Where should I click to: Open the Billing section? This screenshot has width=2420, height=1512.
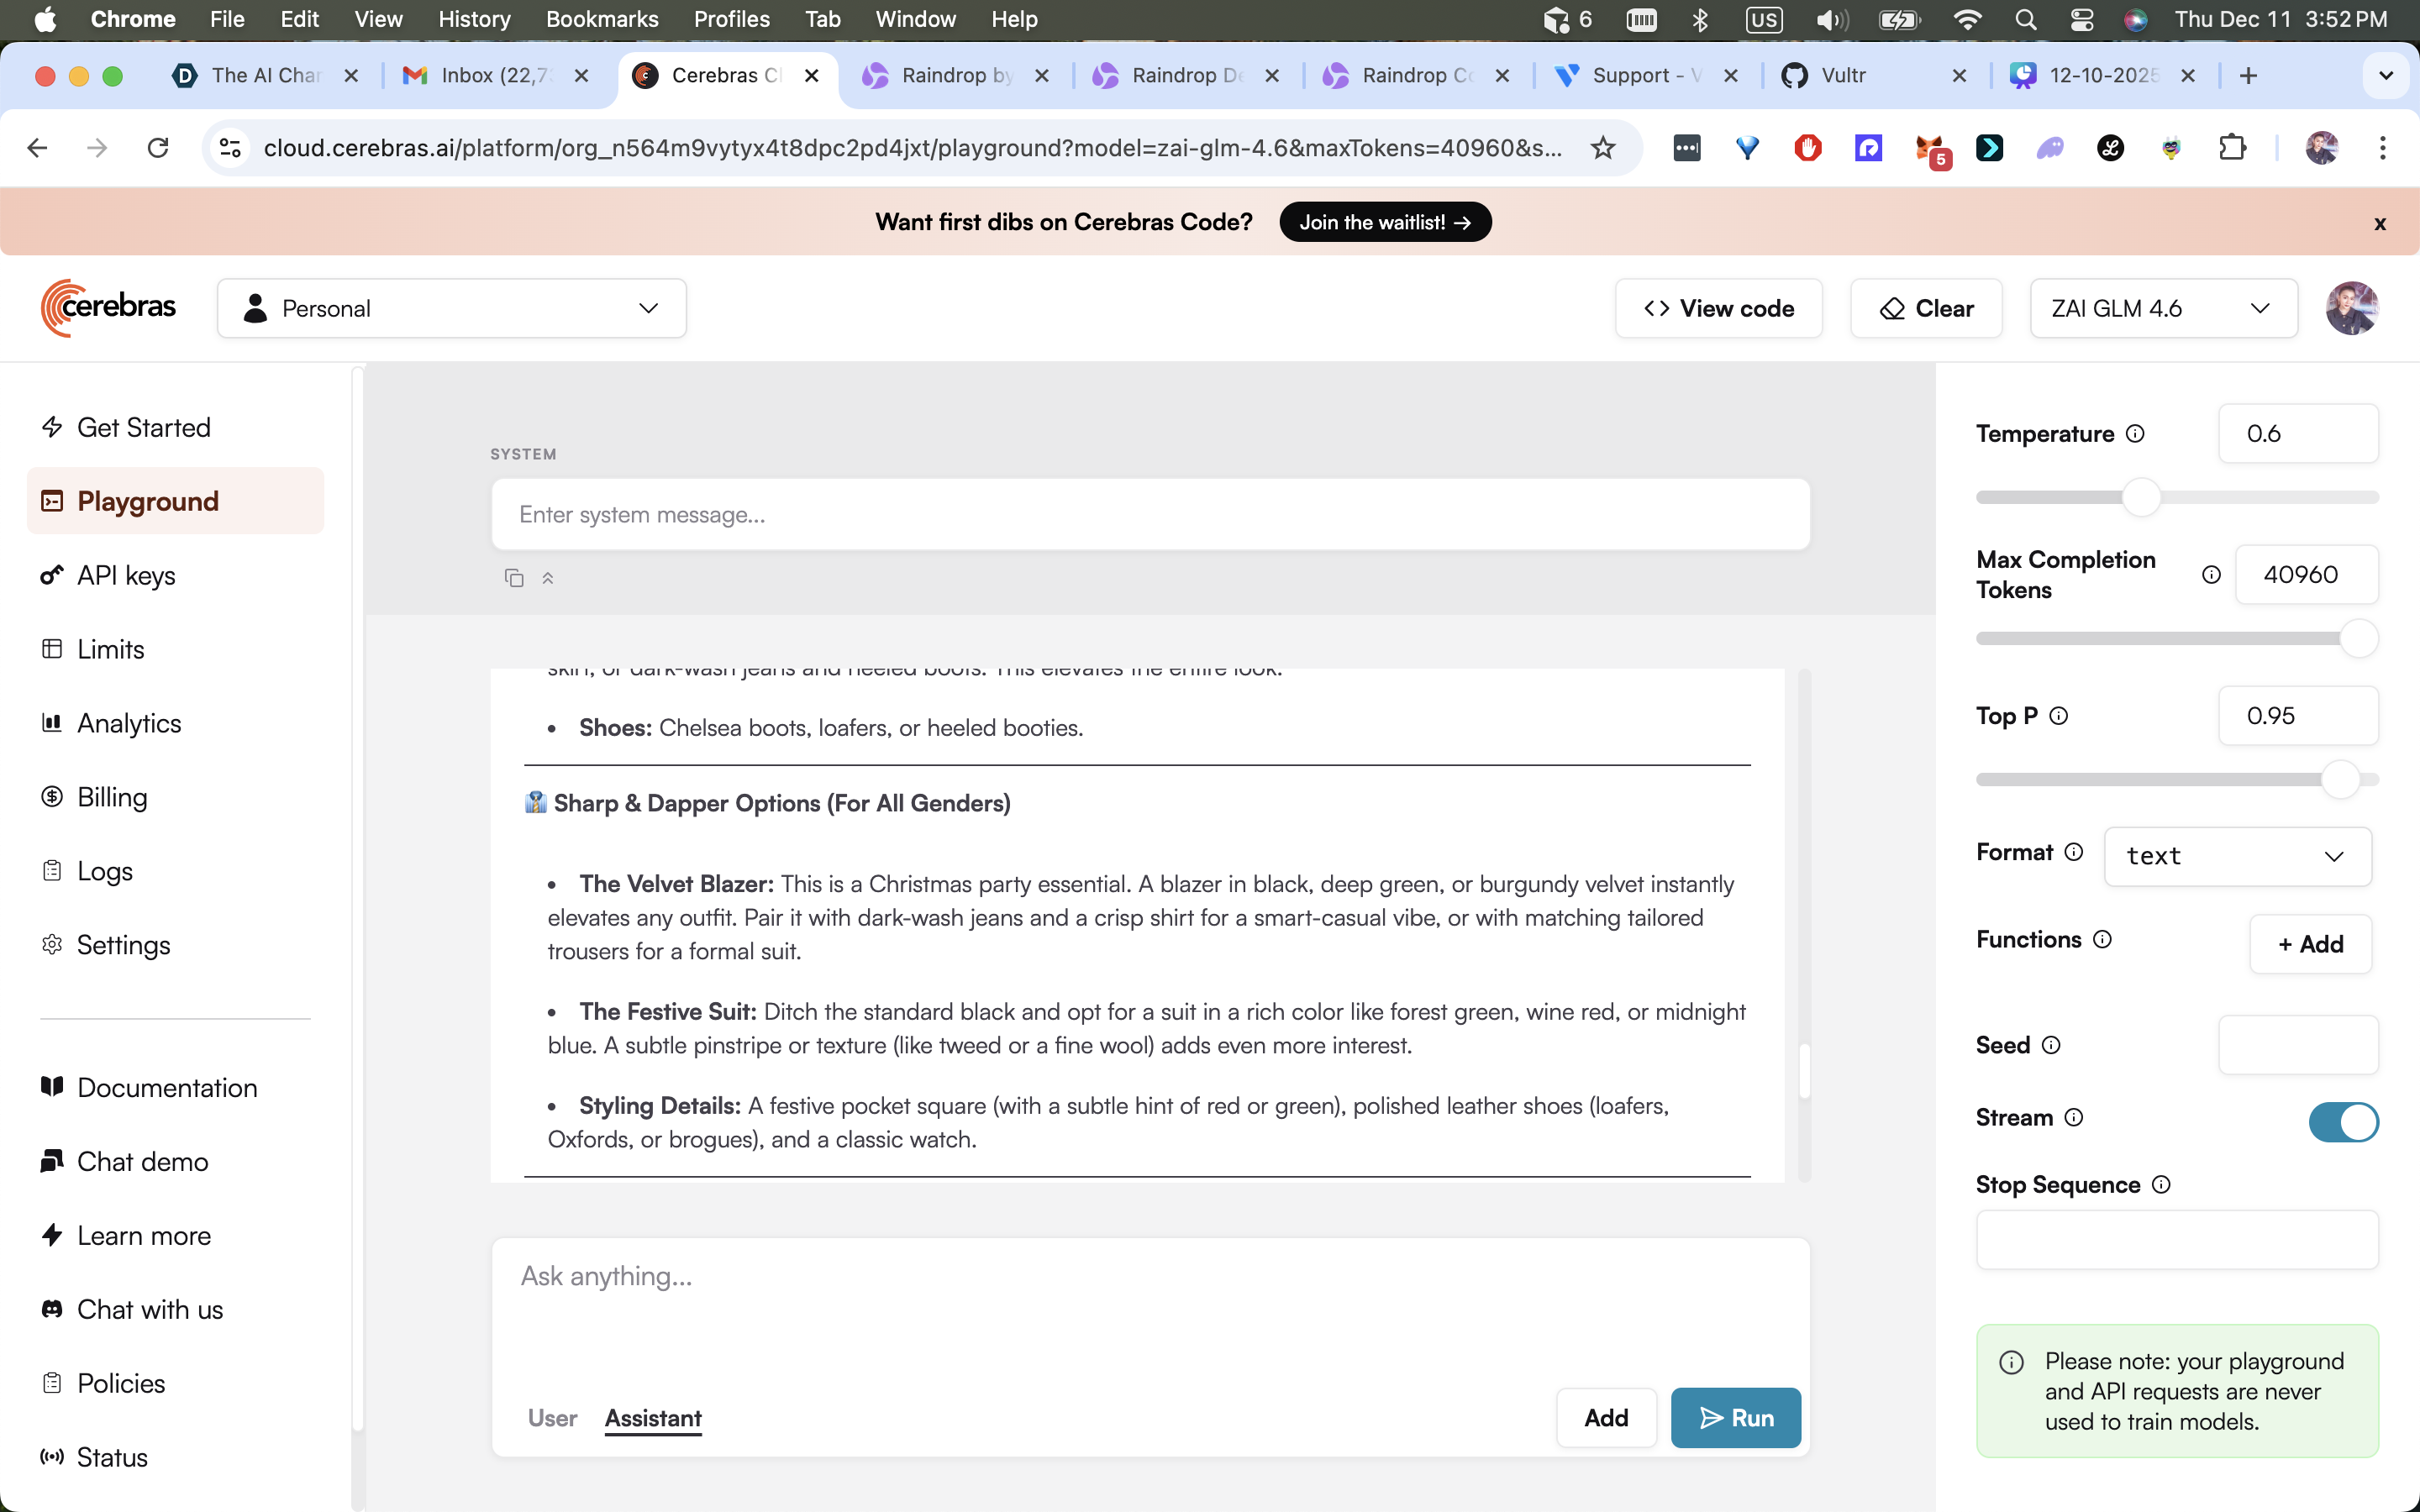click(x=112, y=797)
